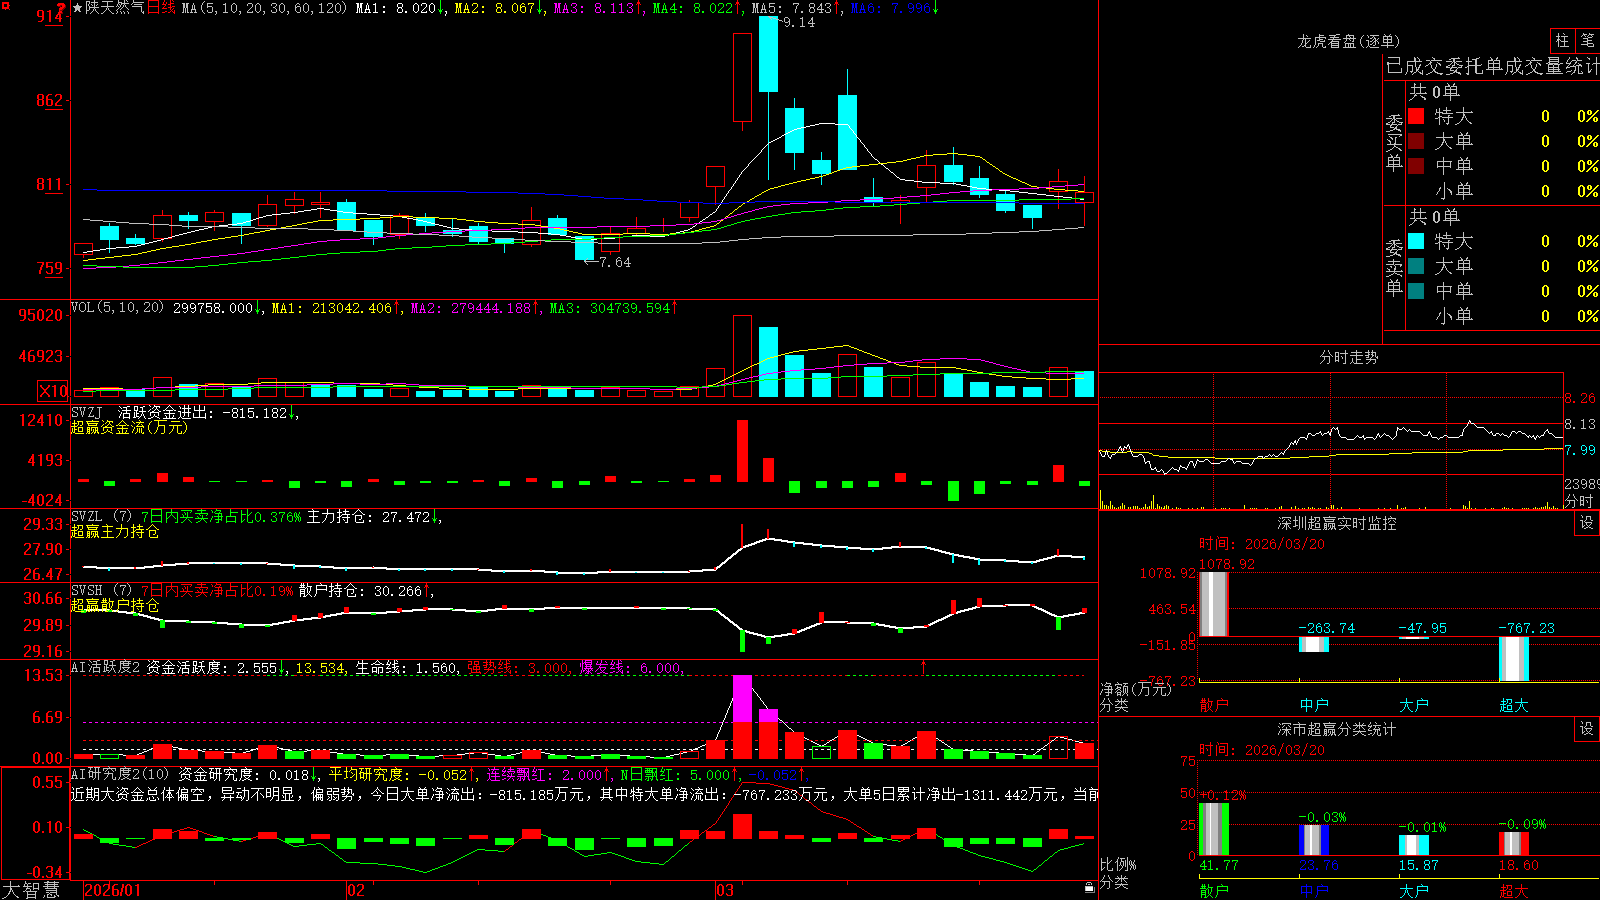Image resolution: width=1600 pixels, height=900 pixels.
Task: Select the 中户 bar showing -263.74
Action: 1314,644
